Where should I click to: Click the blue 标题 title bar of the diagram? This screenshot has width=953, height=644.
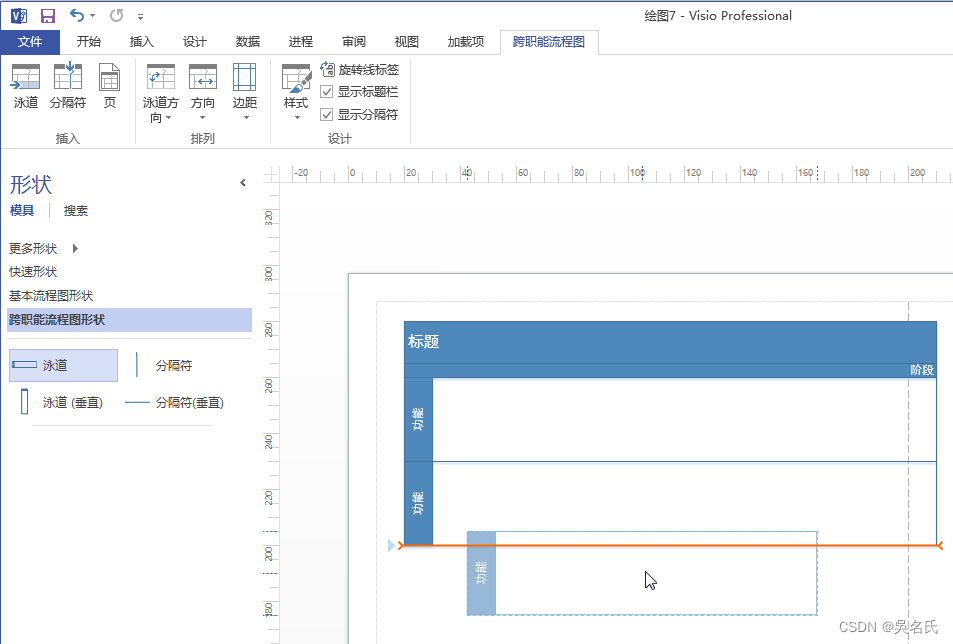click(670, 342)
